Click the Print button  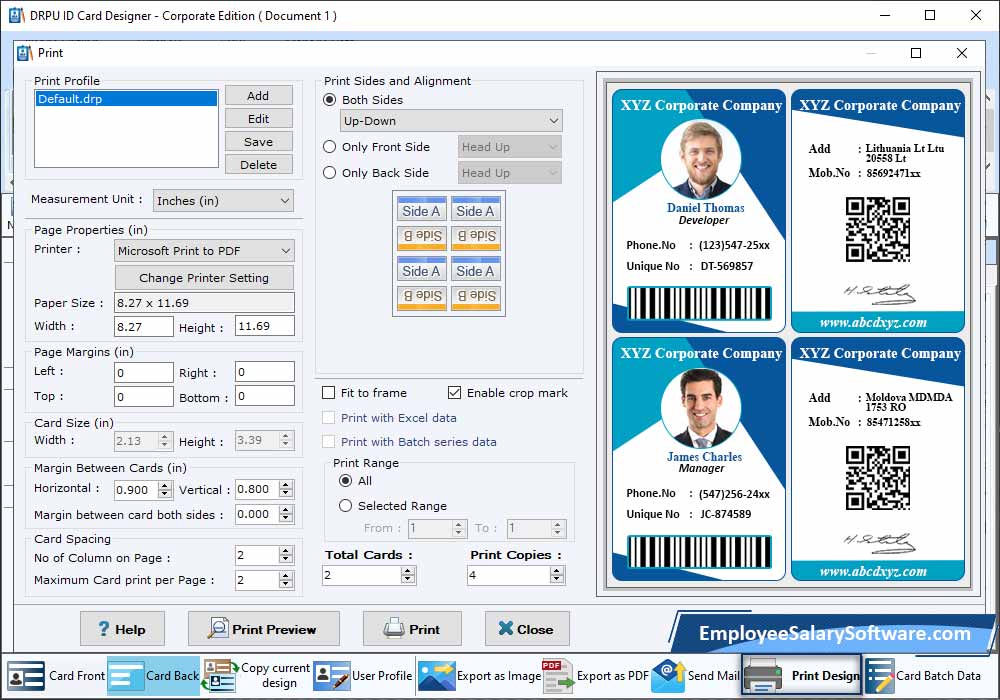click(x=412, y=629)
